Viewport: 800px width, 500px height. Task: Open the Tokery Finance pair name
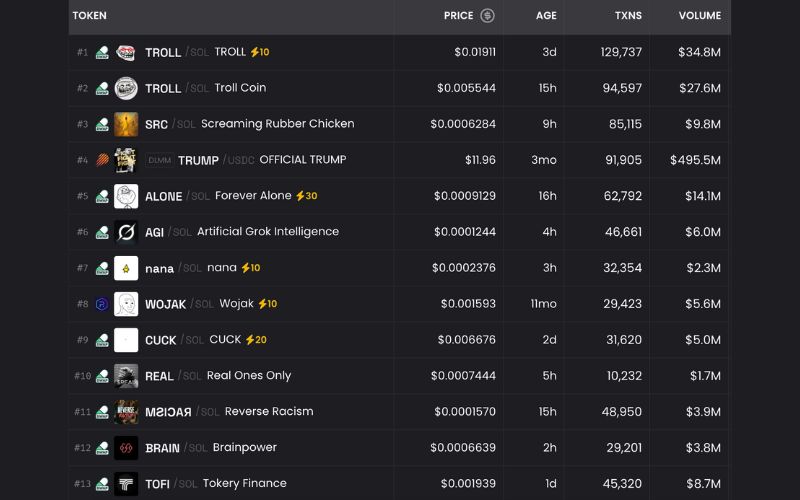244,483
